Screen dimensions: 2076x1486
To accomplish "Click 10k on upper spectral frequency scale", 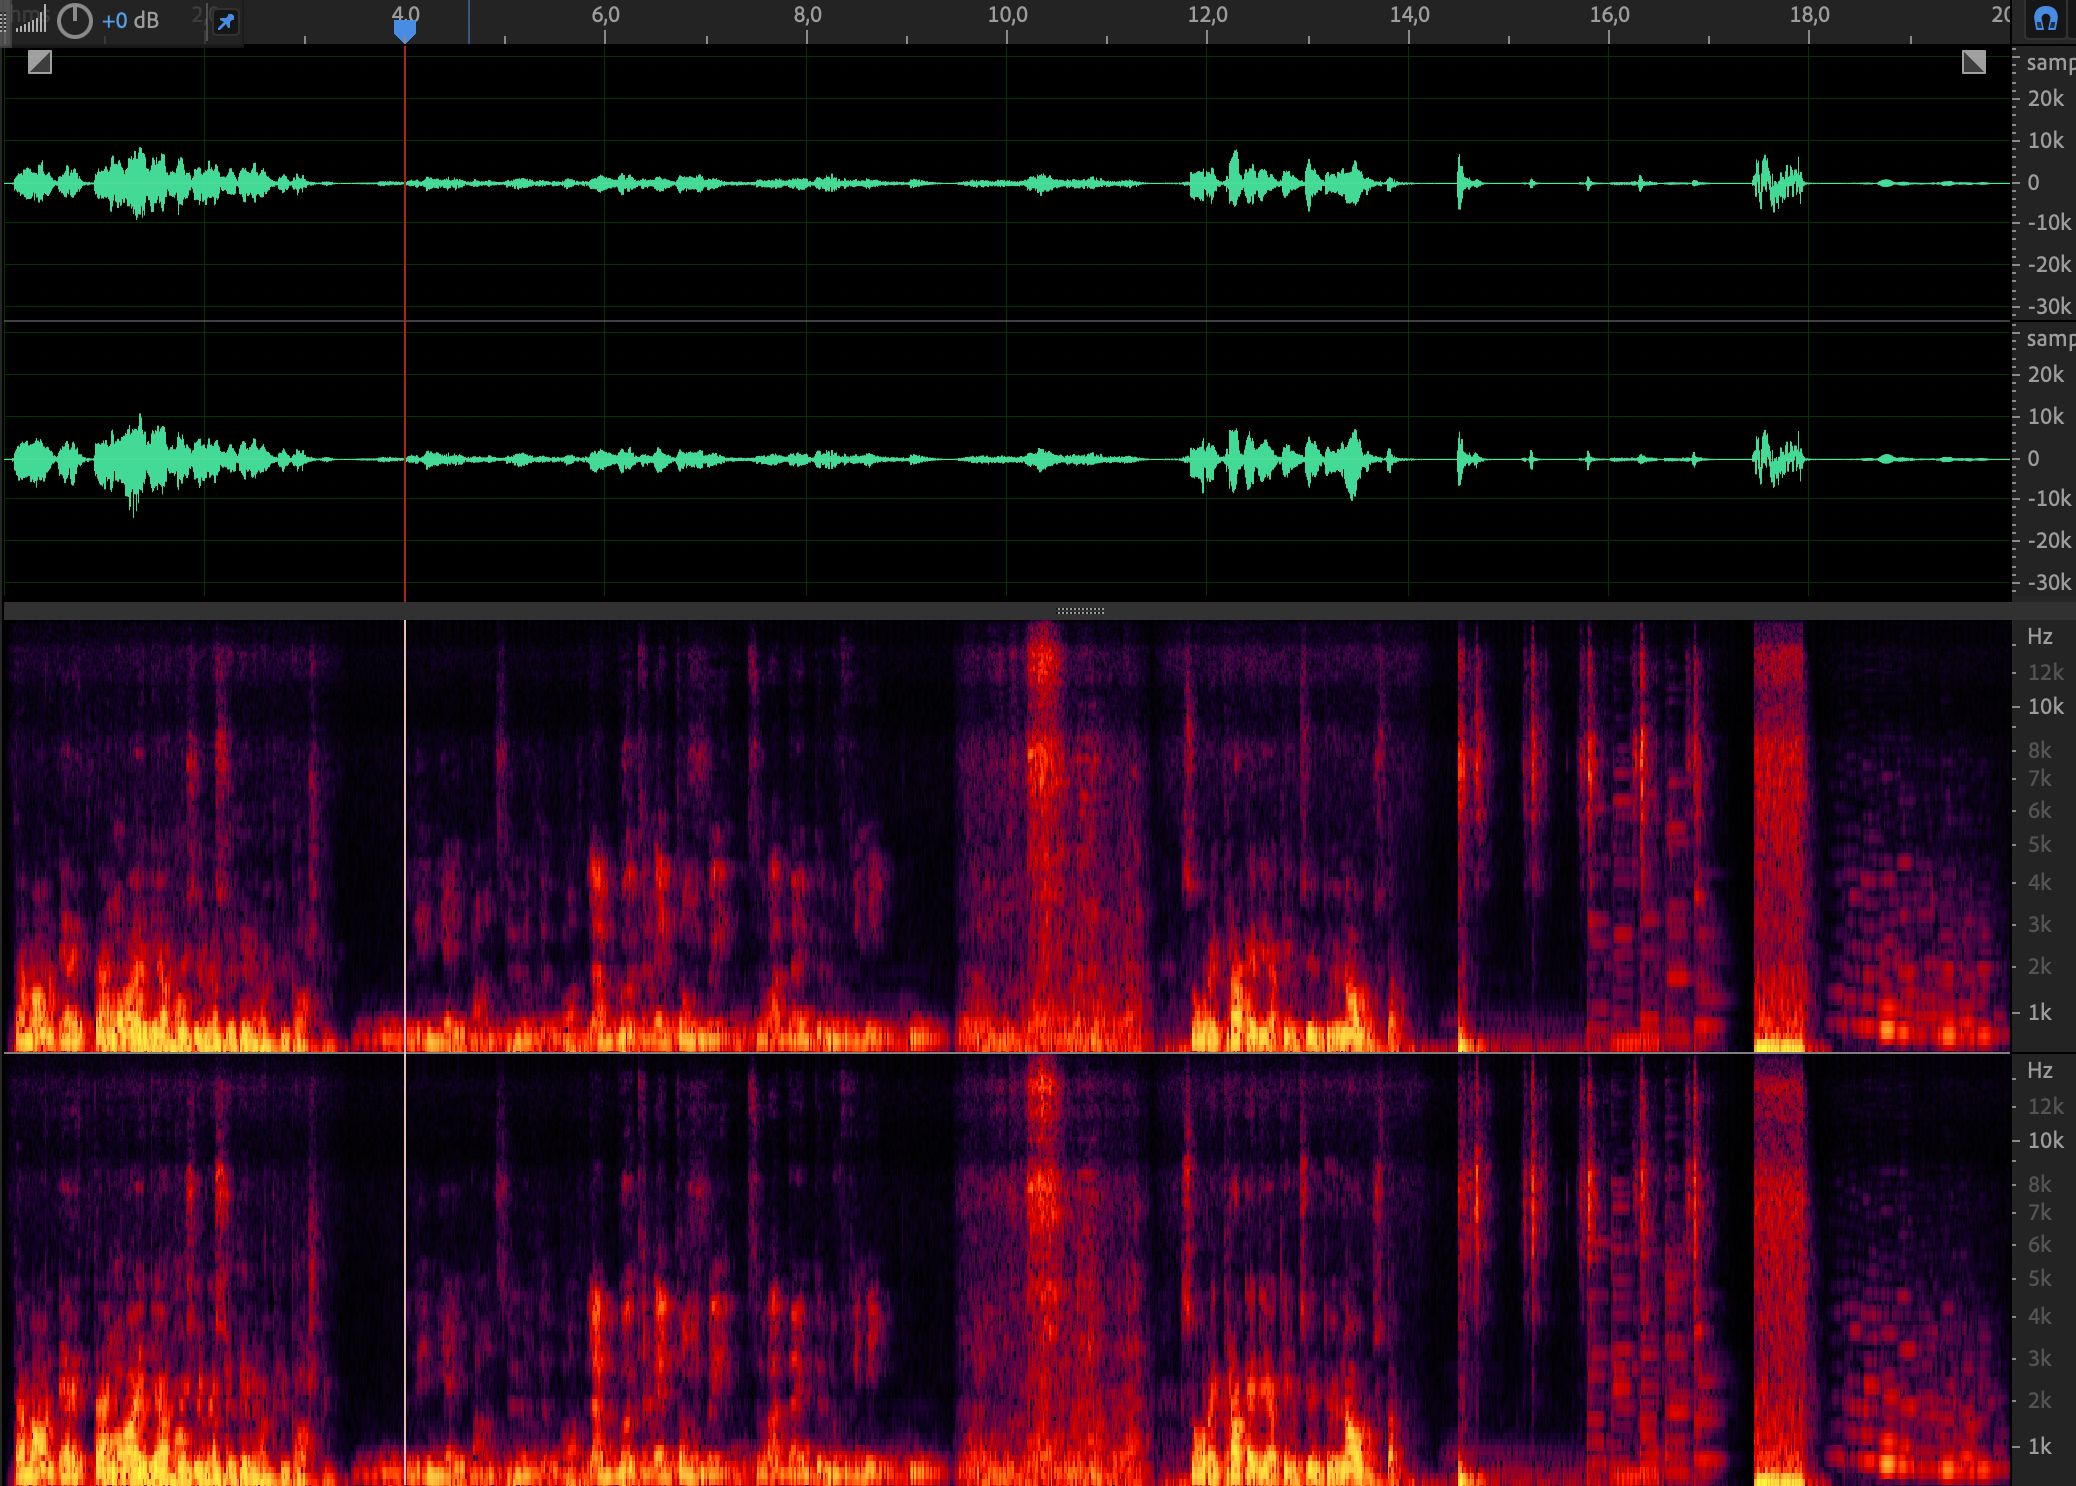I will [2045, 707].
